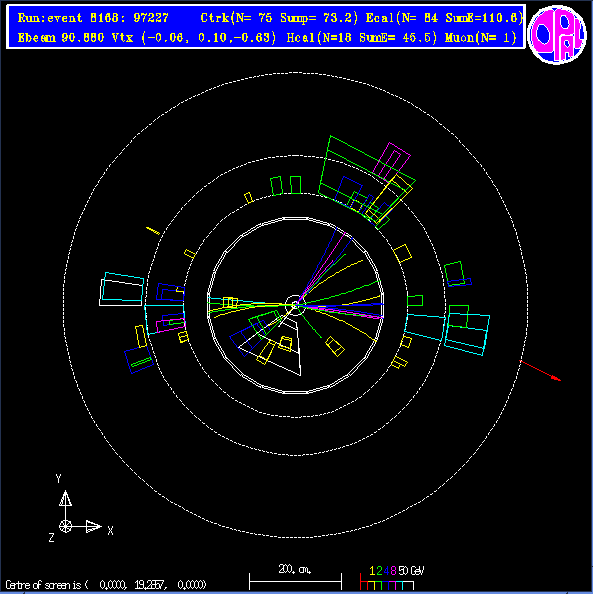Click the Y axis arrow indicator

click(65, 499)
